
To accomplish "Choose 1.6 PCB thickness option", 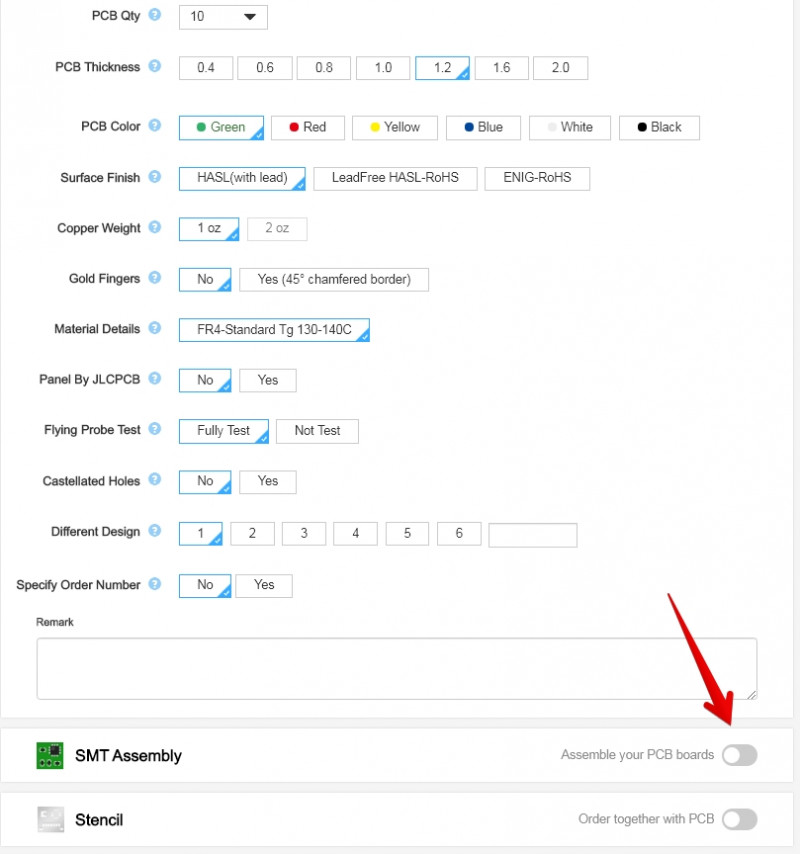I will (x=501, y=68).
